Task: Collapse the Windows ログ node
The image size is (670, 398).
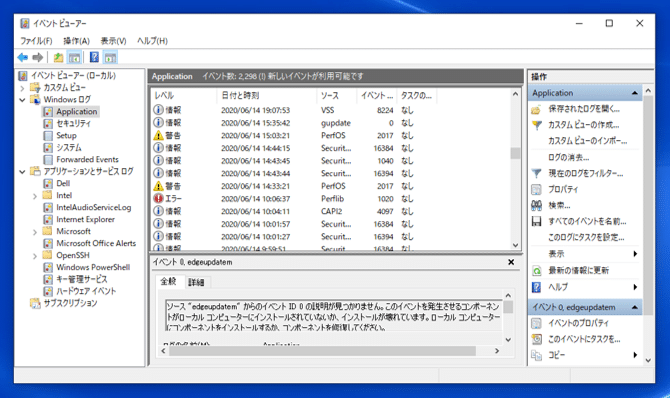Action: click(x=23, y=100)
